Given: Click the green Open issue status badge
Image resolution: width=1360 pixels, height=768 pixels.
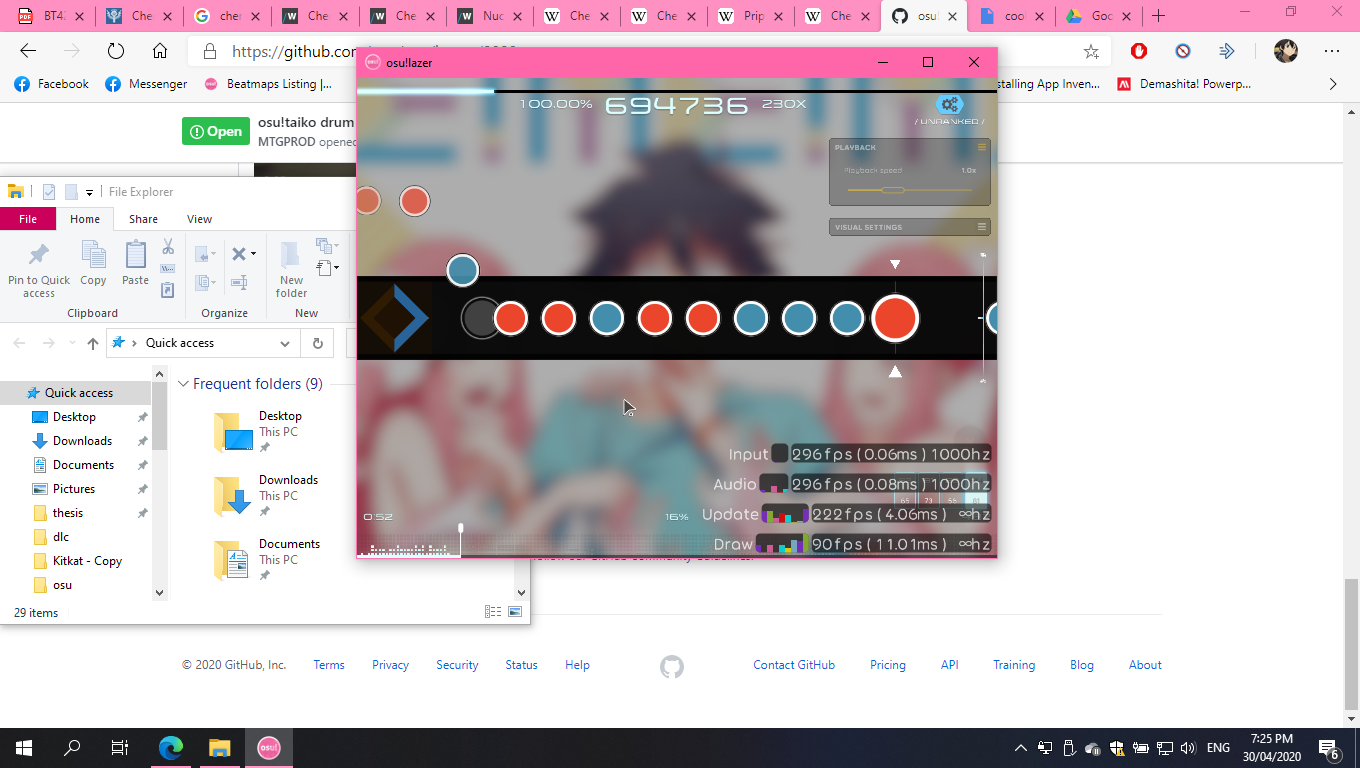Looking at the screenshot, I should pyautogui.click(x=216, y=131).
